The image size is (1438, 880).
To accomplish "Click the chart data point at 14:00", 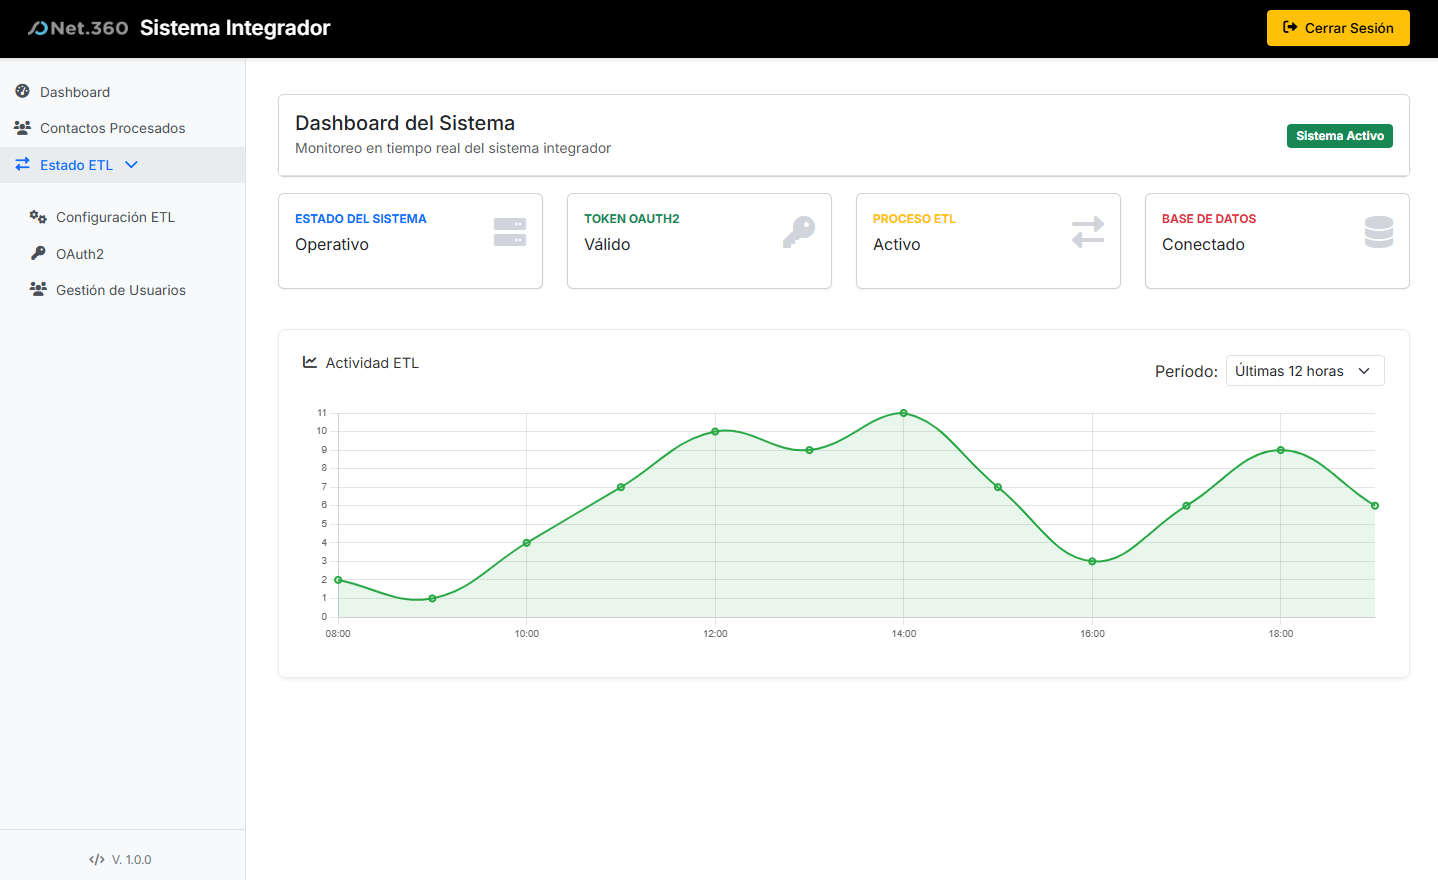I will (904, 413).
